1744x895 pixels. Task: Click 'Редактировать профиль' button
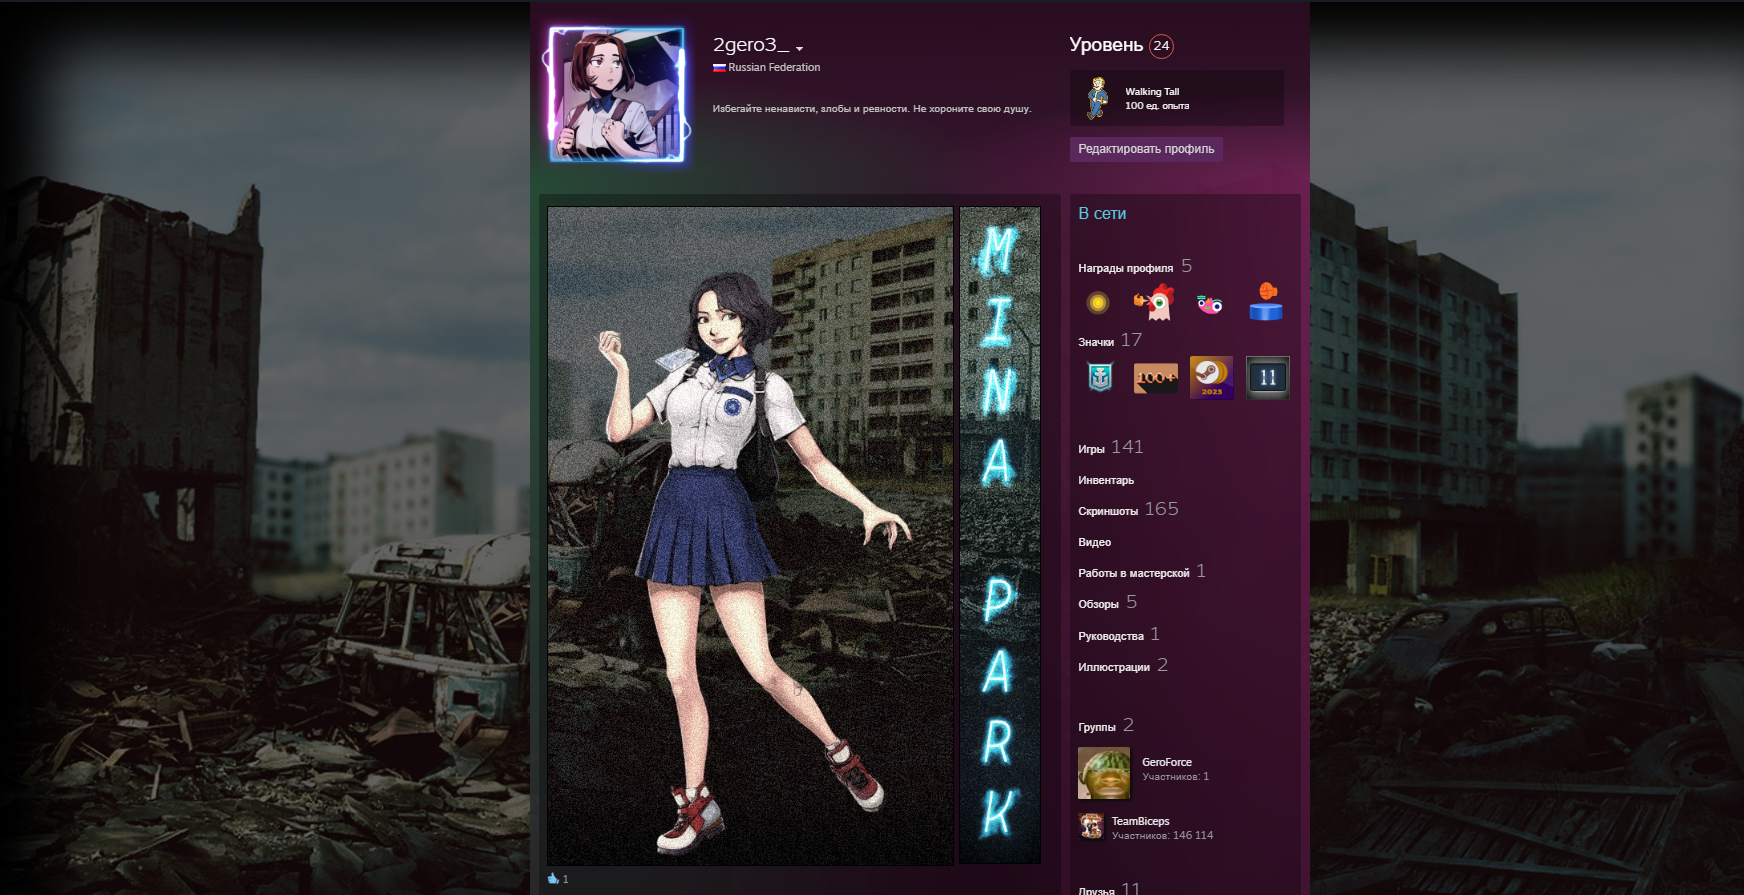point(1146,149)
